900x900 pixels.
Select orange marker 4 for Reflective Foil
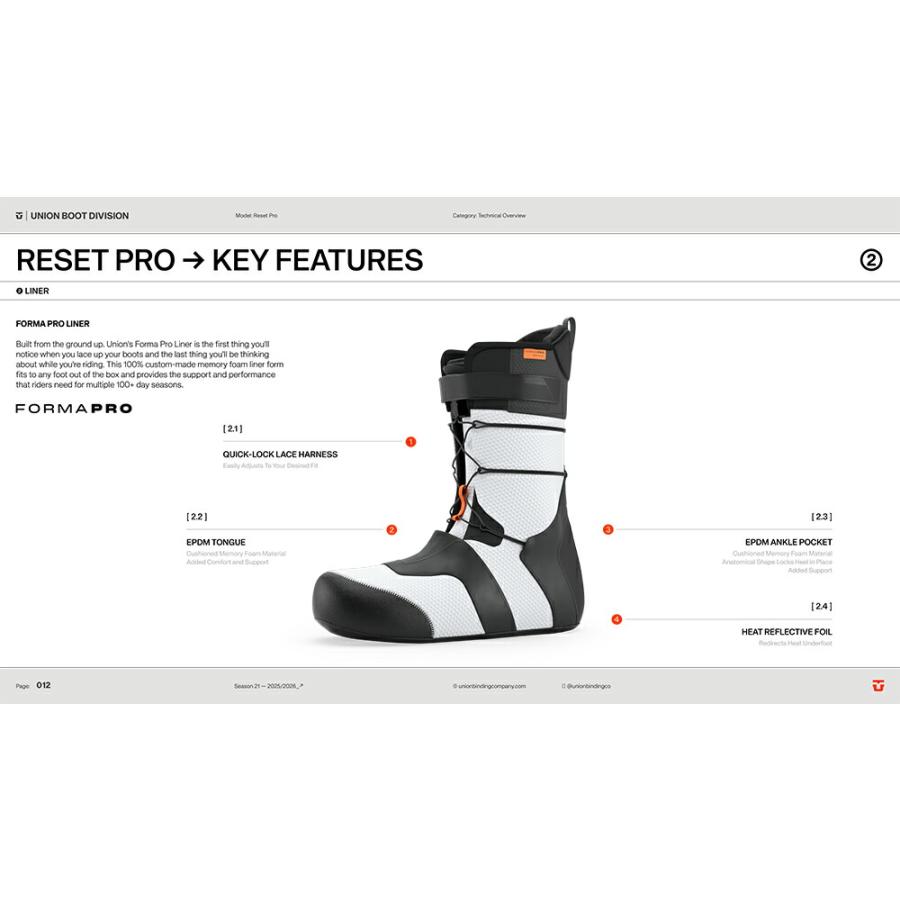pos(616,619)
